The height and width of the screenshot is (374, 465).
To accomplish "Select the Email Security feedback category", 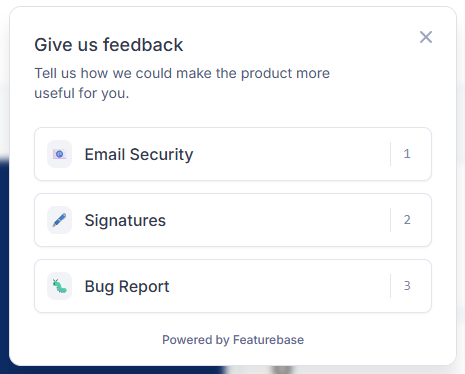I will pos(233,154).
